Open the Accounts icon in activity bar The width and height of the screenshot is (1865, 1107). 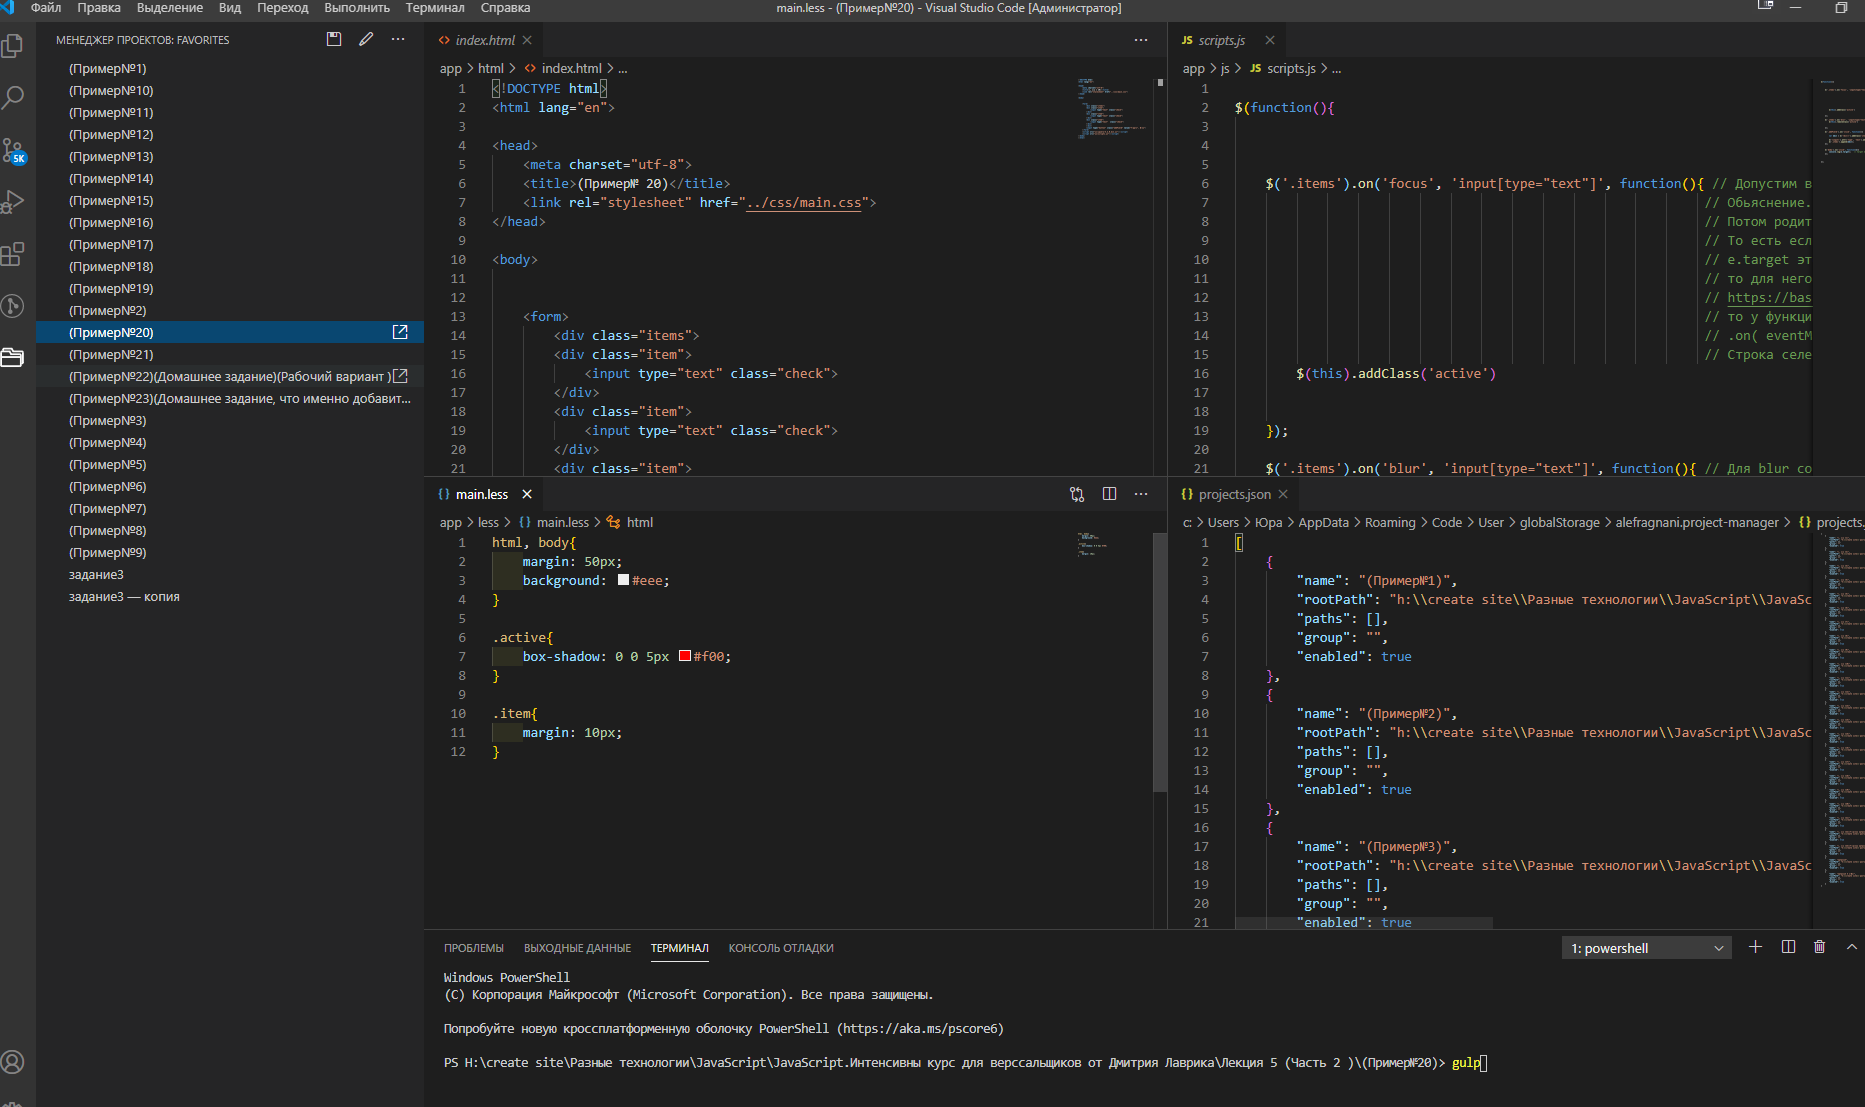13,1062
